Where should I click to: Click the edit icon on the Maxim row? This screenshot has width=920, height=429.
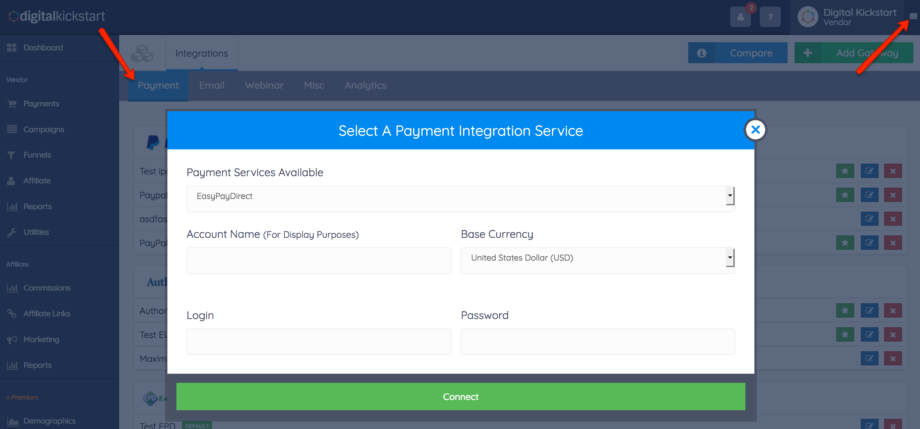pyautogui.click(x=870, y=358)
